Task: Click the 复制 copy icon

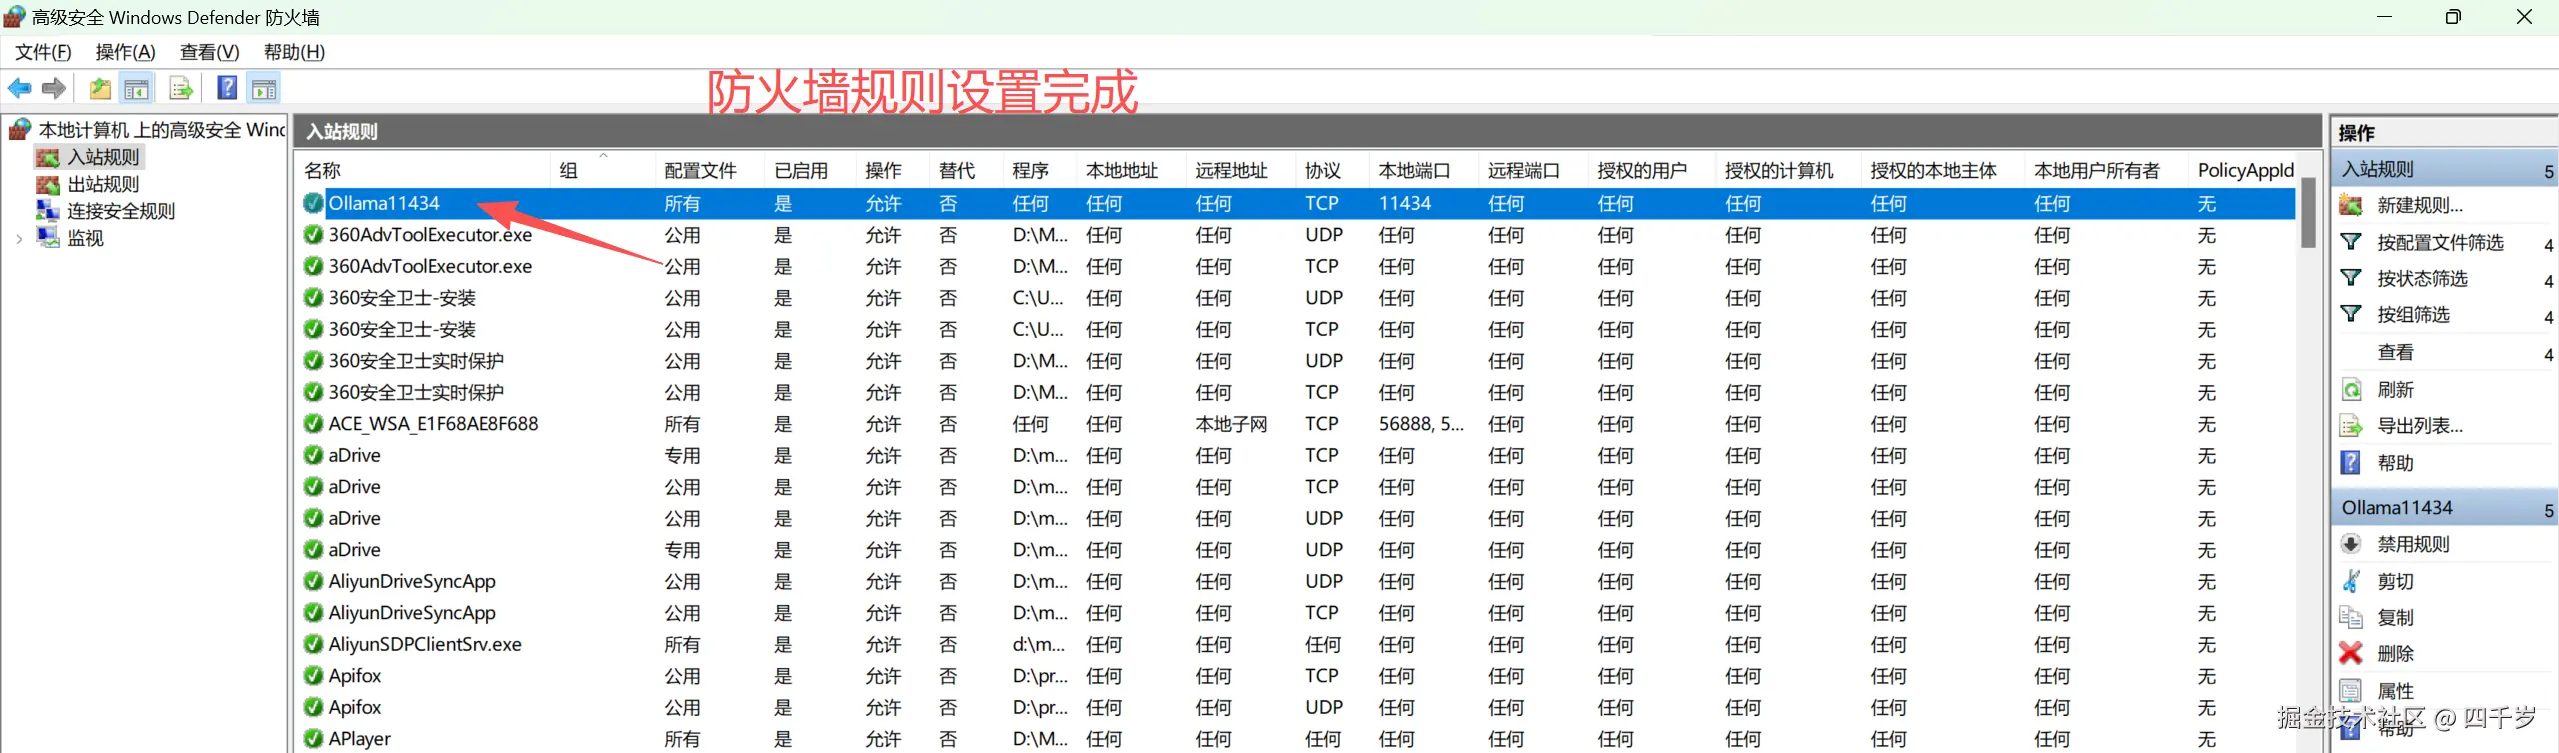Action: (x=2351, y=617)
